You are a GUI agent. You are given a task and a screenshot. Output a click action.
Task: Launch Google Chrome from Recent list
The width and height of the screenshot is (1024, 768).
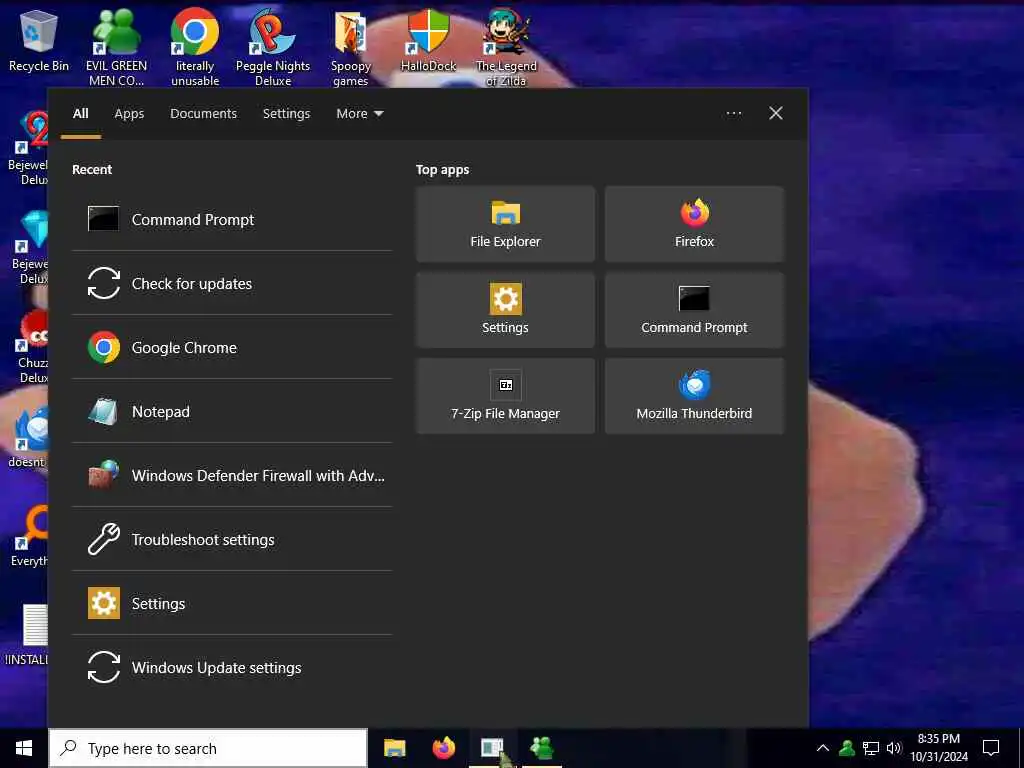point(232,347)
